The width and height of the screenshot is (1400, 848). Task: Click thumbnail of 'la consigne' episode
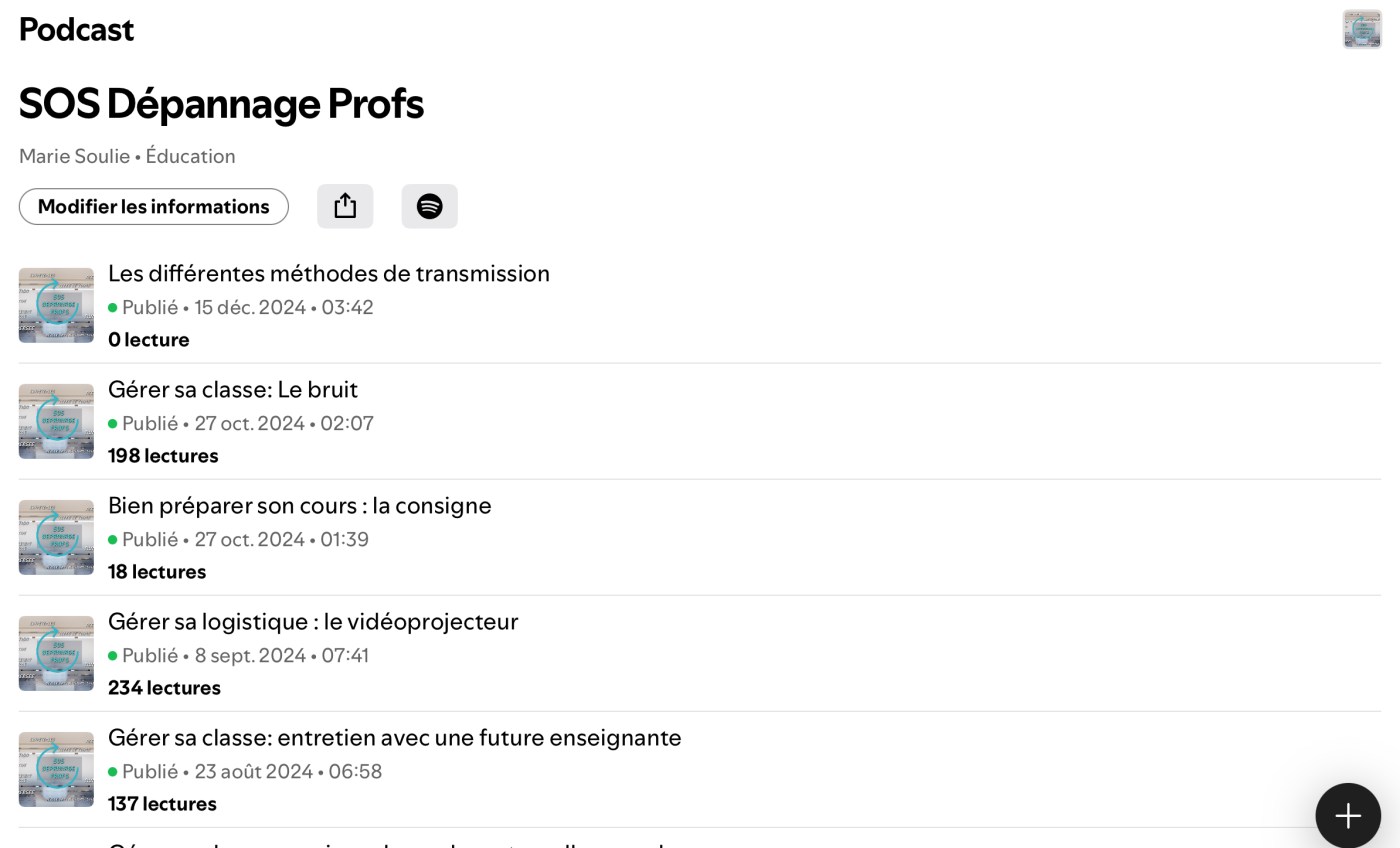tap(56, 537)
